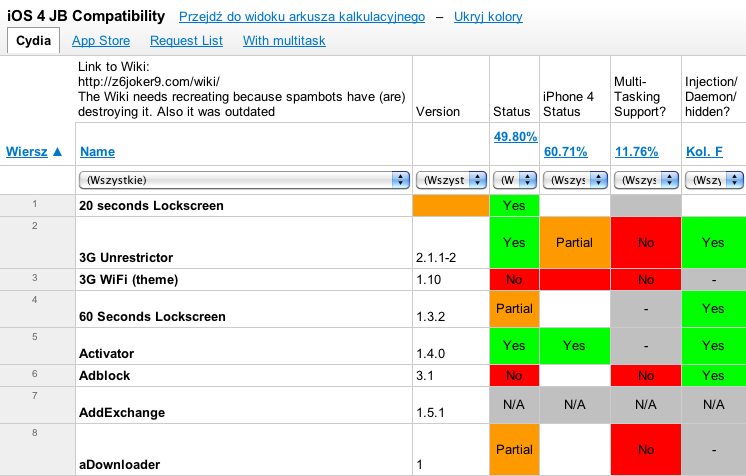Click the 11.76% Multi-Tasking link

coord(636,152)
